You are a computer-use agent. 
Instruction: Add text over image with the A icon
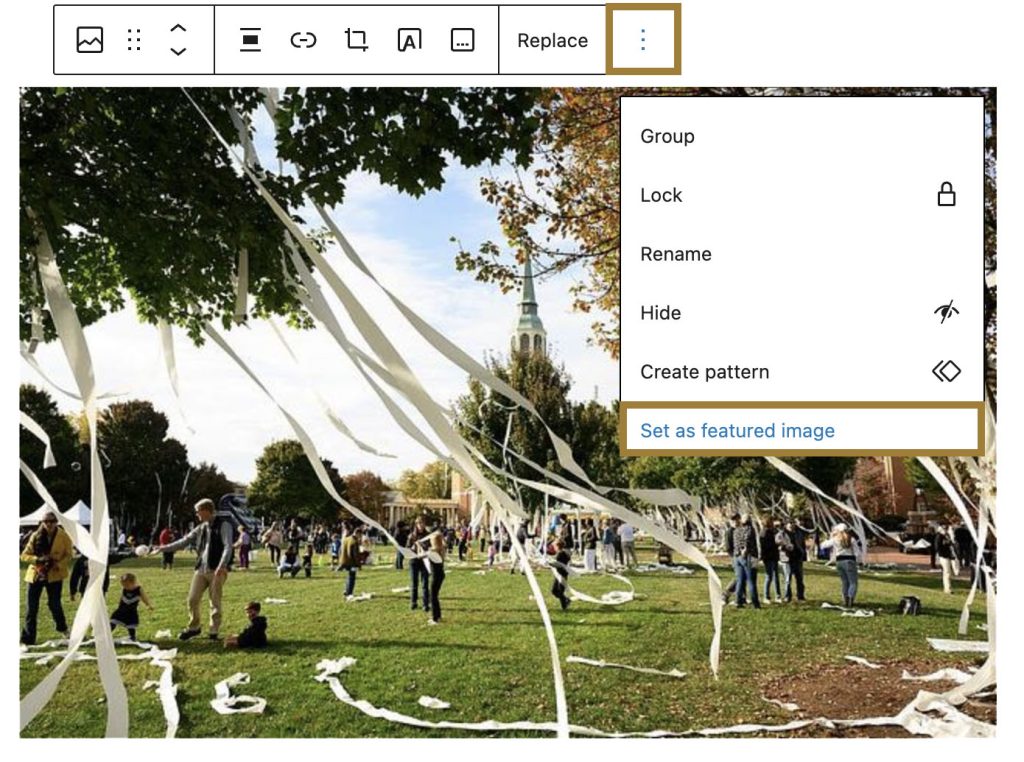(x=409, y=40)
